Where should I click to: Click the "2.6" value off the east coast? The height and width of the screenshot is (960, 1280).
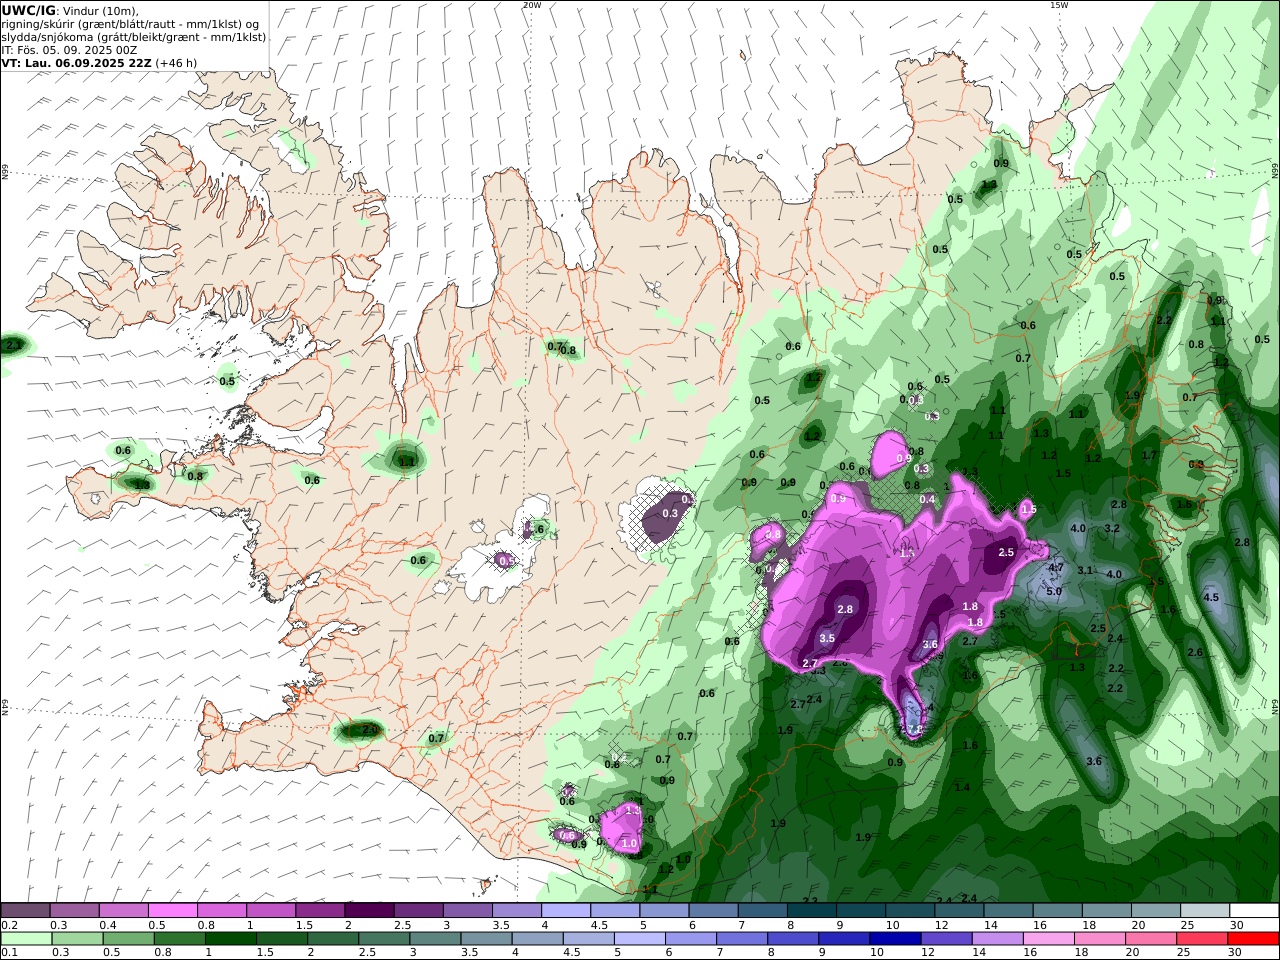tap(1194, 652)
